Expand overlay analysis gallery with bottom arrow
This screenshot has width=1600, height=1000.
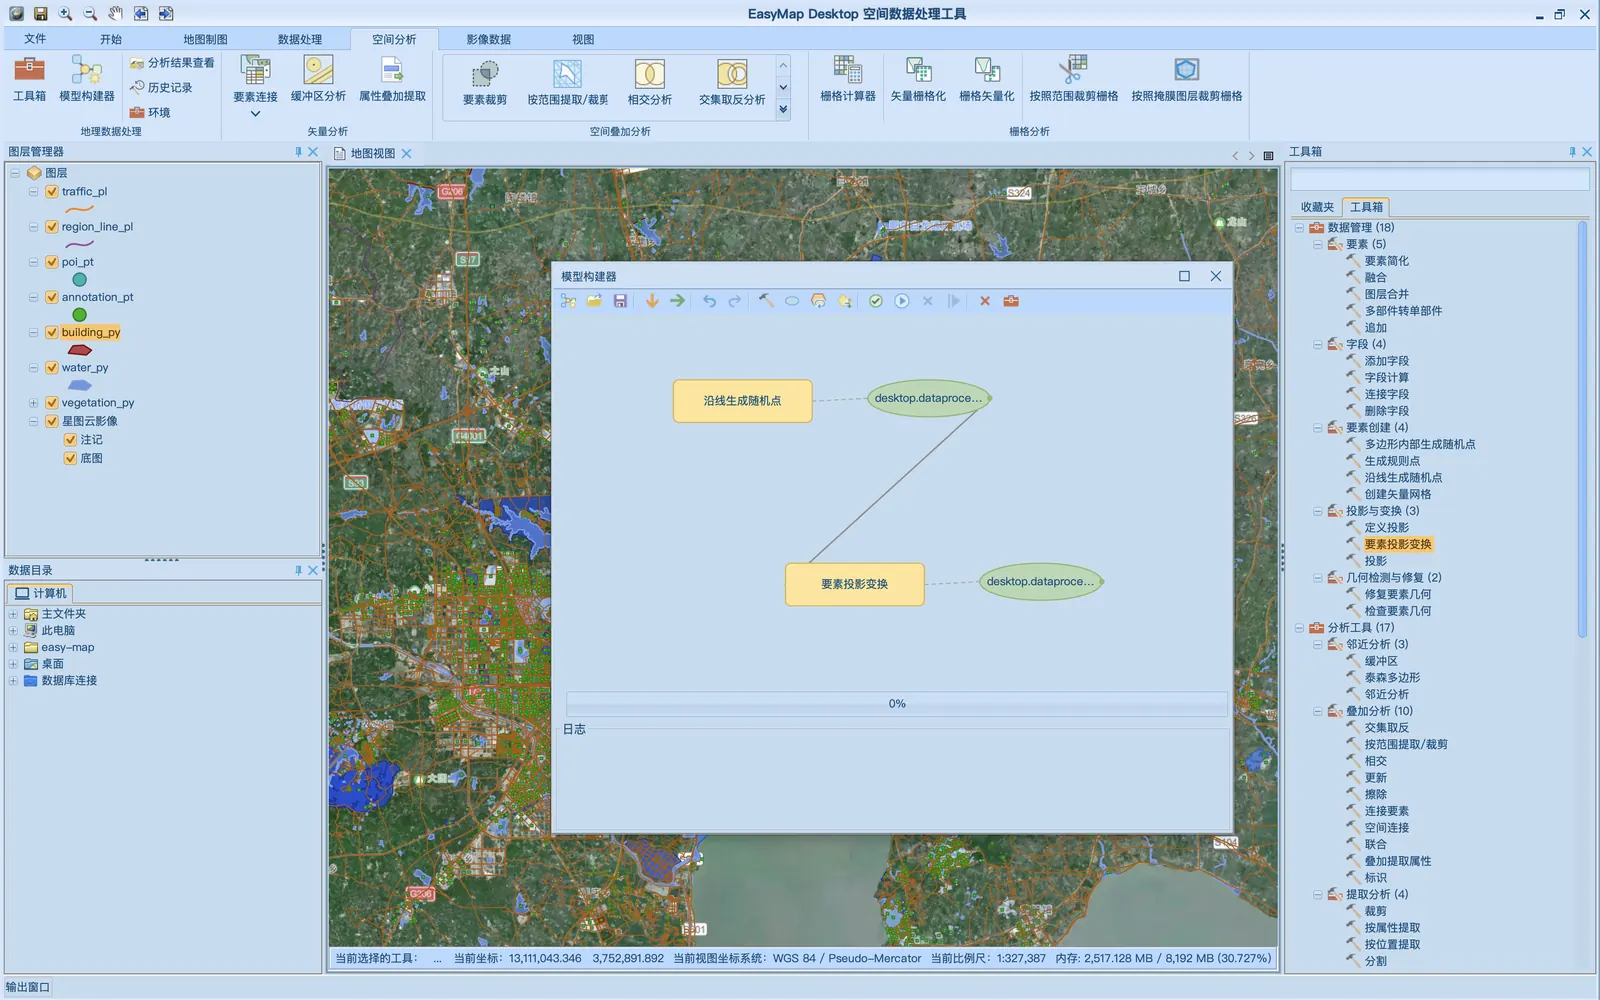(x=783, y=110)
